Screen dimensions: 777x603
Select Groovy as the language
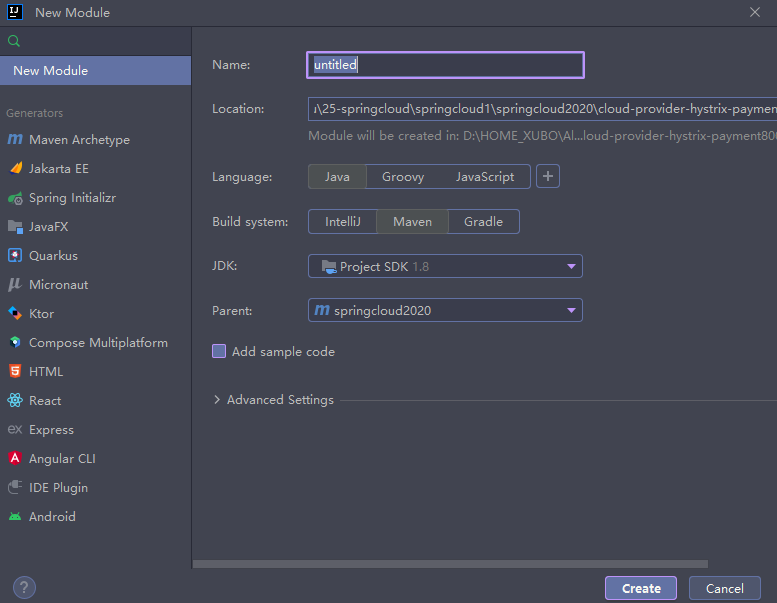403,177
